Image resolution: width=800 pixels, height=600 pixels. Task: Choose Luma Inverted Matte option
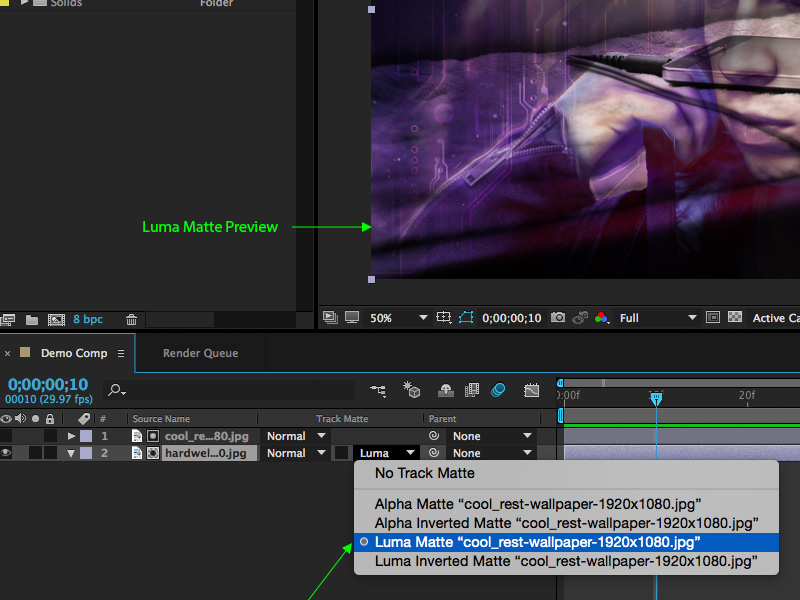coord(566,562)
